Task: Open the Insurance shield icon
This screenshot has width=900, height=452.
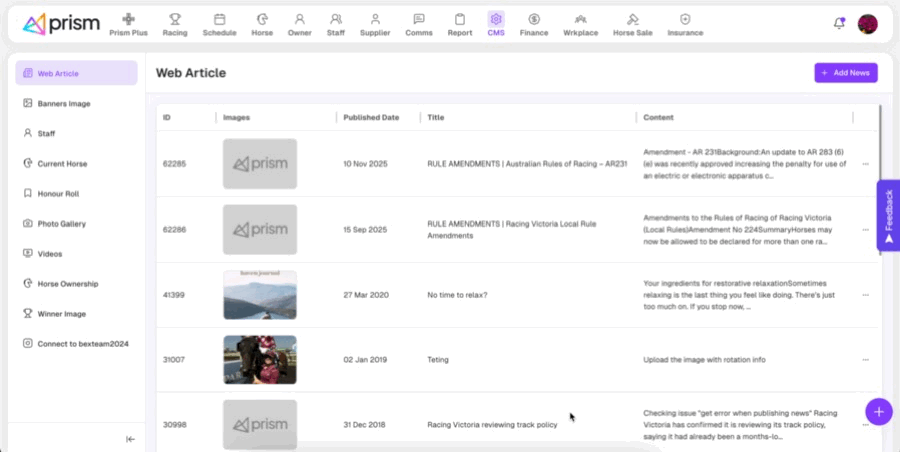Action: pos(685,19)
